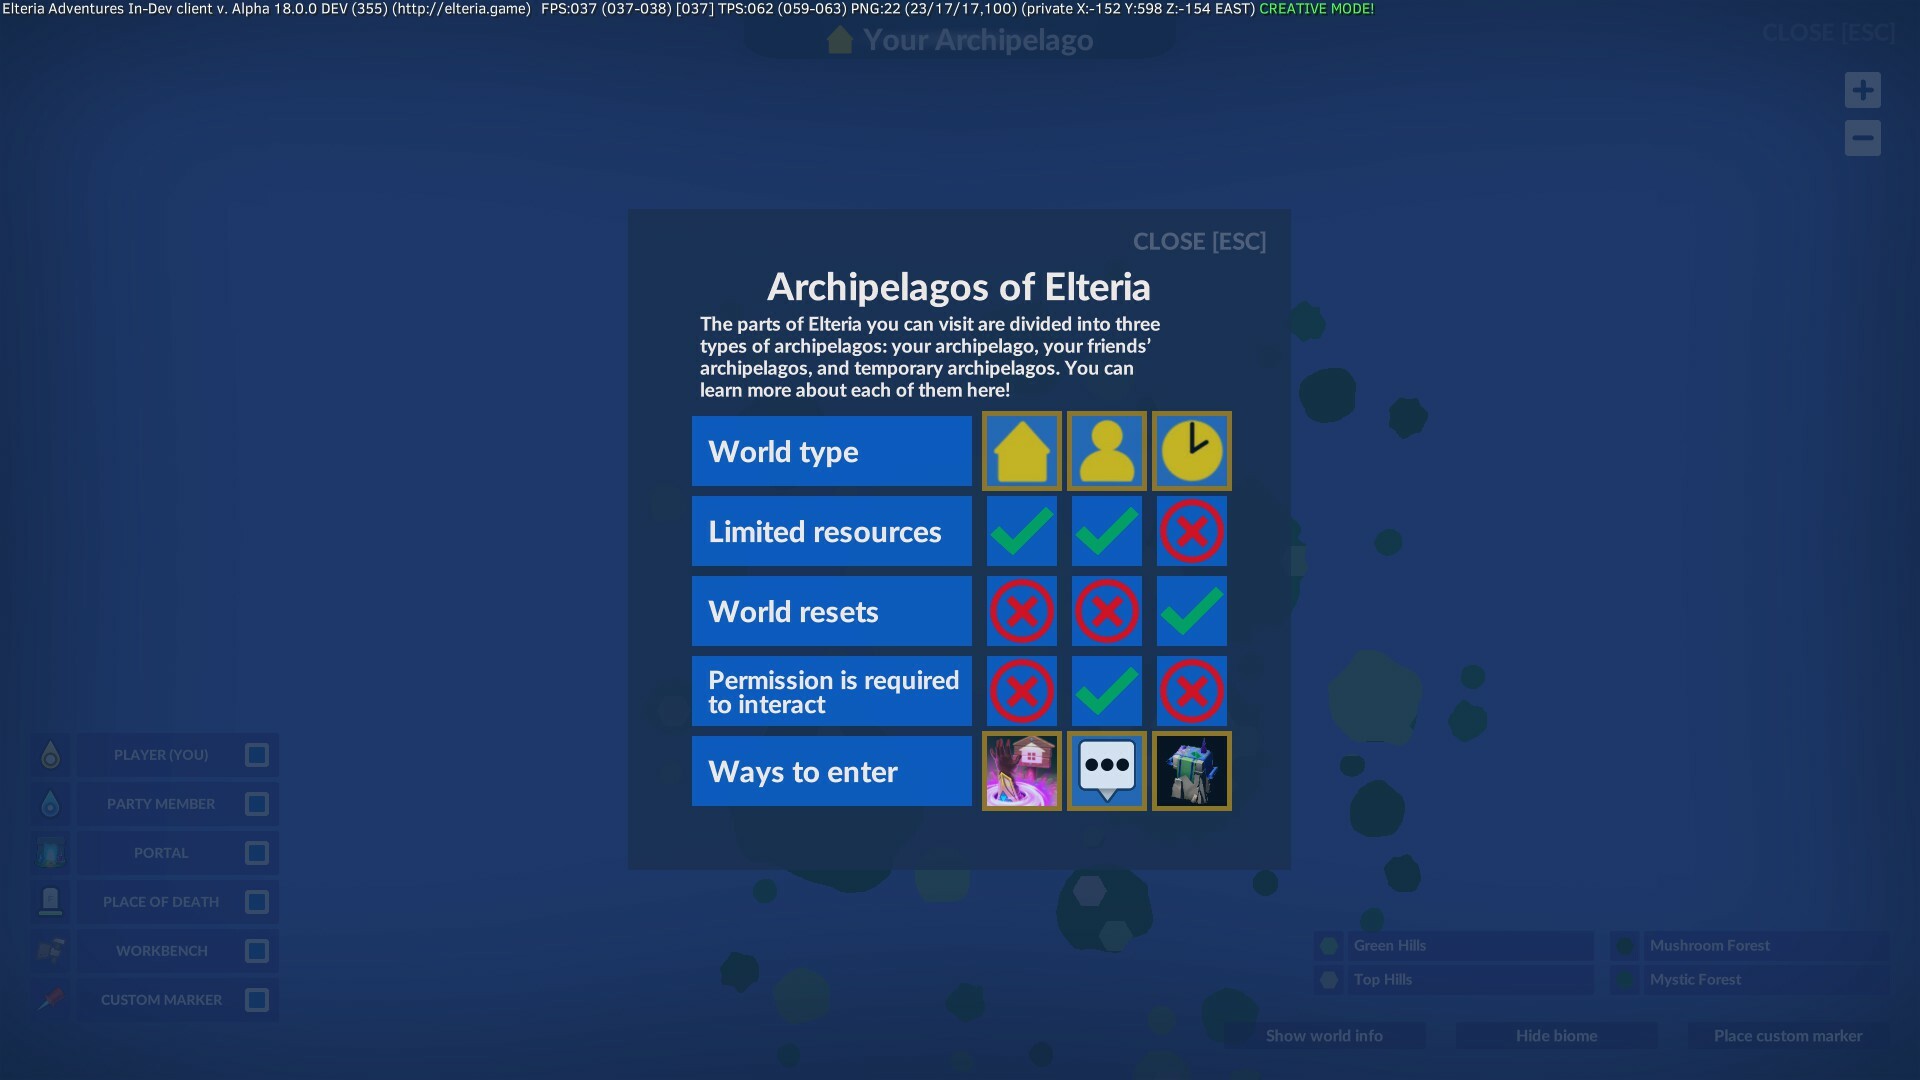Click the Portal marker icon
The image size is (1920, 1080).
50,853
